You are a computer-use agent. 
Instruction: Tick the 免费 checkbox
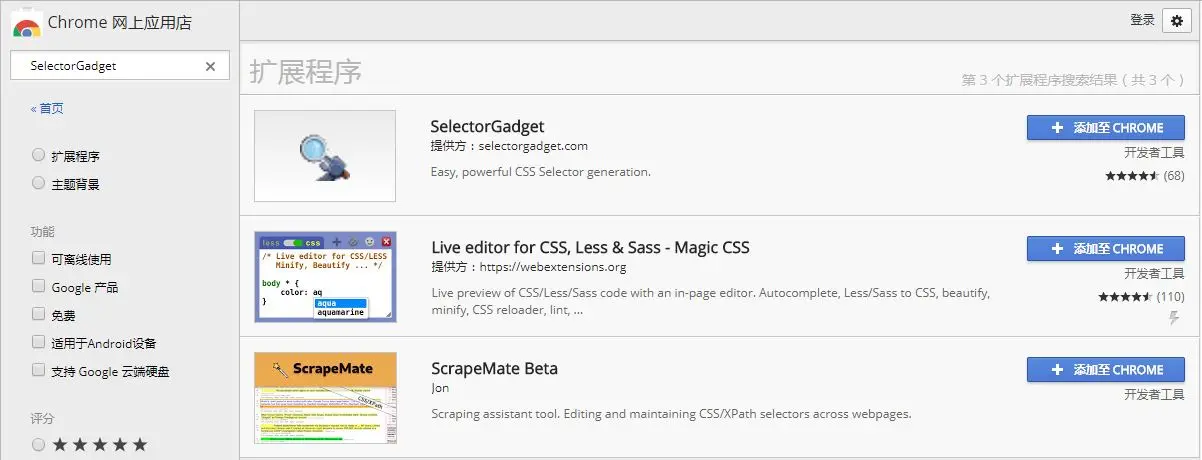(x=38, y=314)
